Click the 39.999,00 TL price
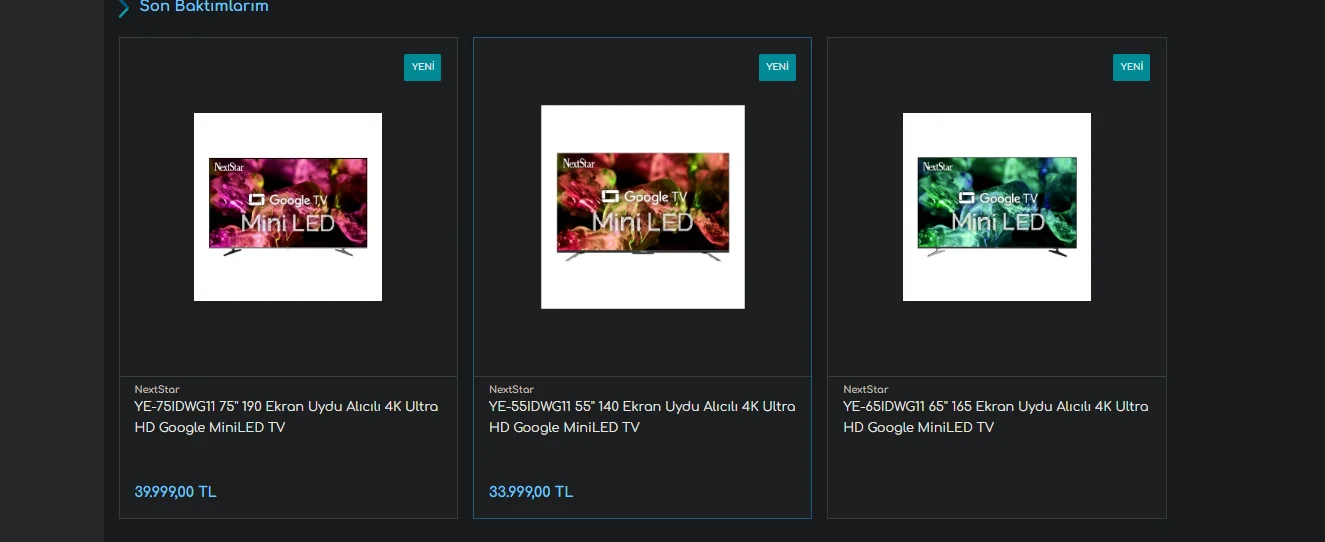1325x542 pixels. tap(175, 492)
